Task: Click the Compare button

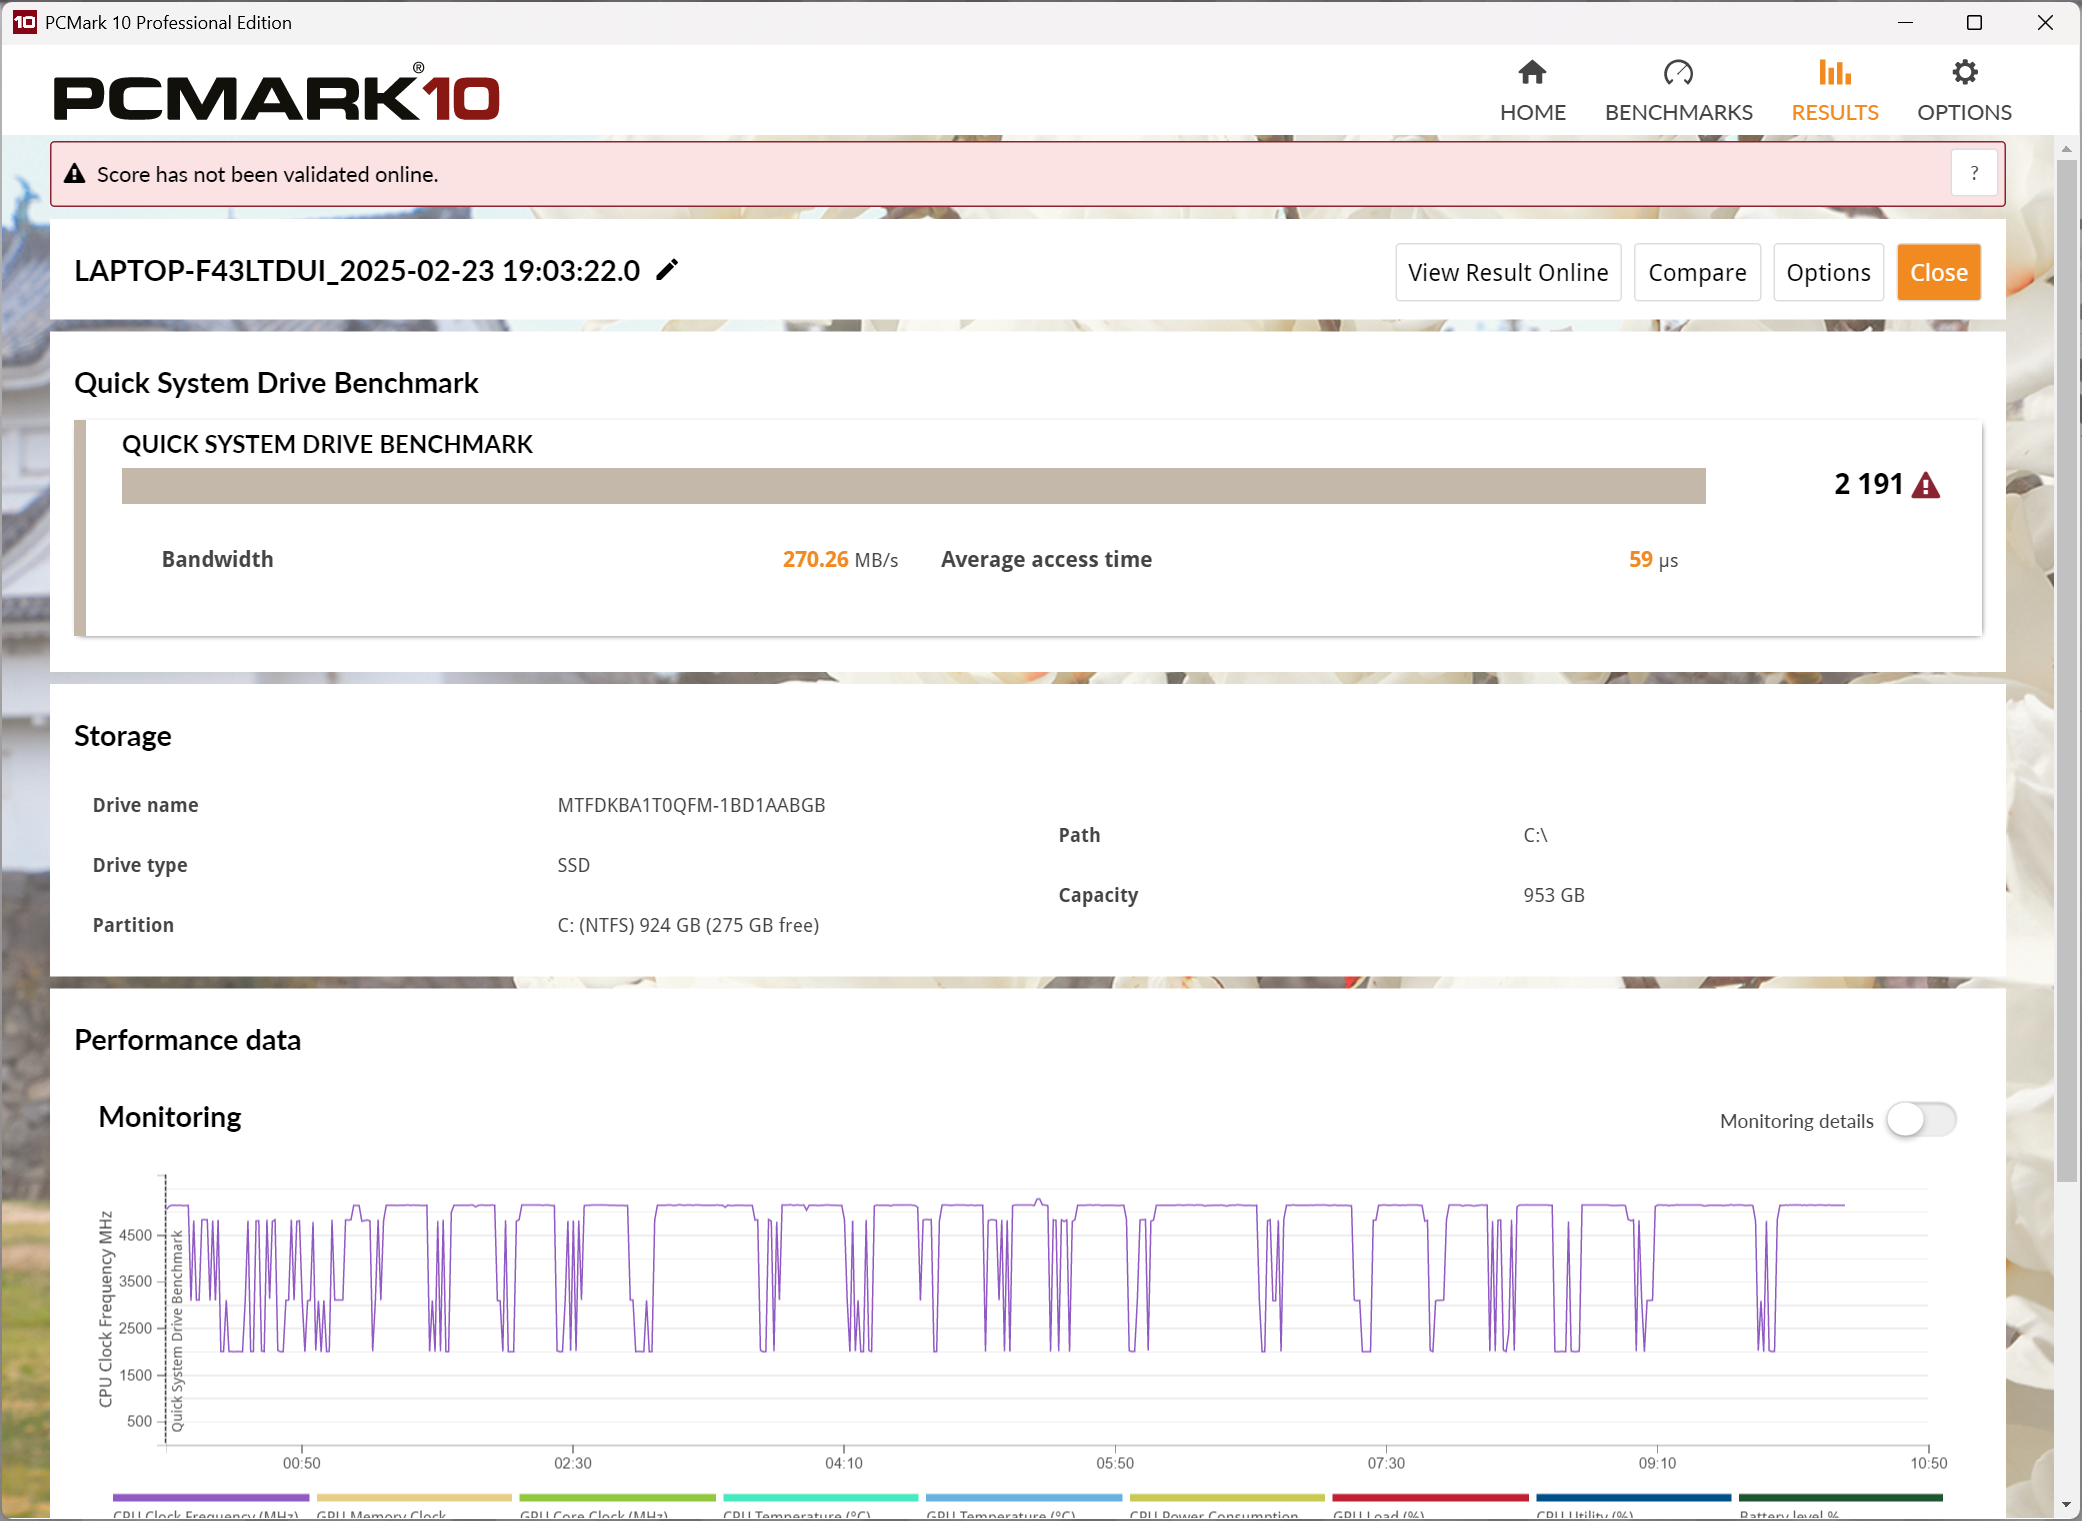Action: tap(1699, 272)
